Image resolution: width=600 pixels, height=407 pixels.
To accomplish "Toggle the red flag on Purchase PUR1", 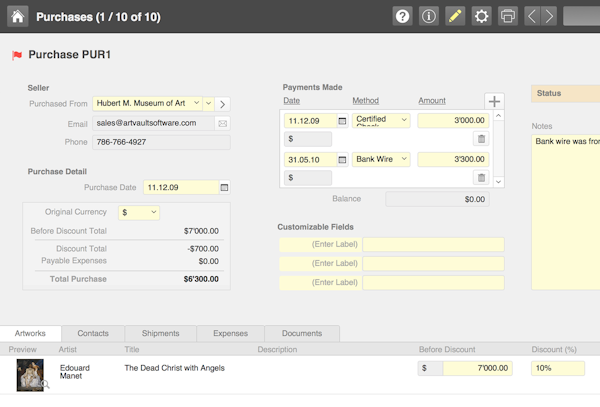I will coord(17,54).
